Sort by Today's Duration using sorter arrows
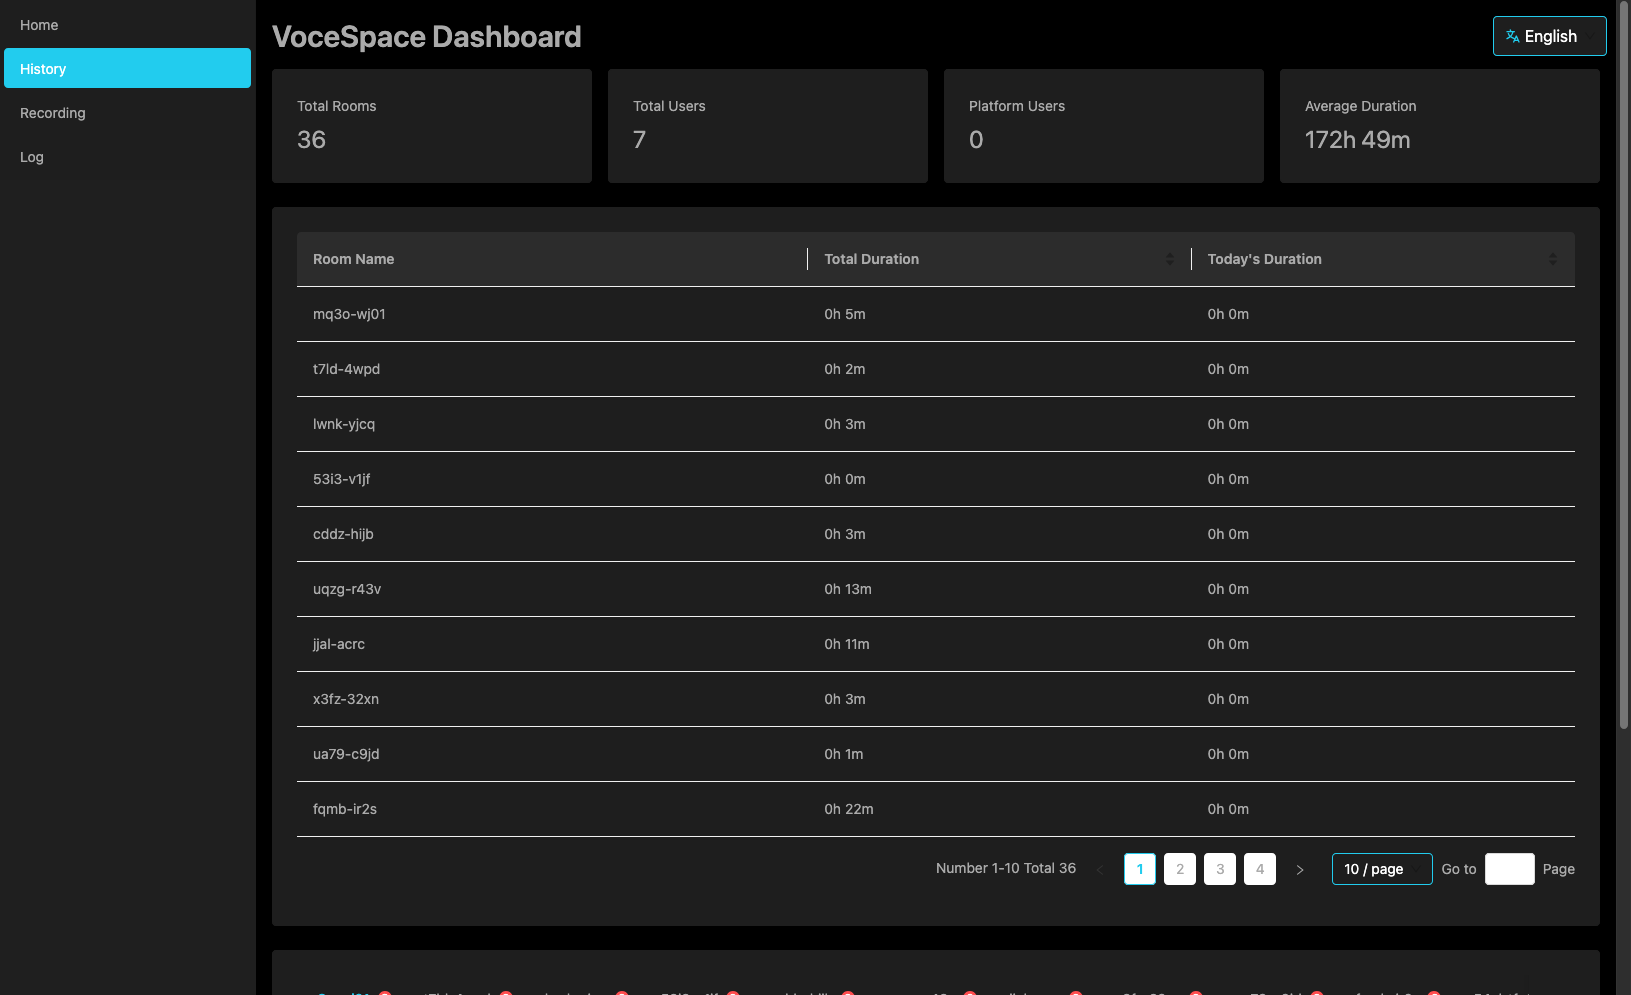 [1552, 259]
